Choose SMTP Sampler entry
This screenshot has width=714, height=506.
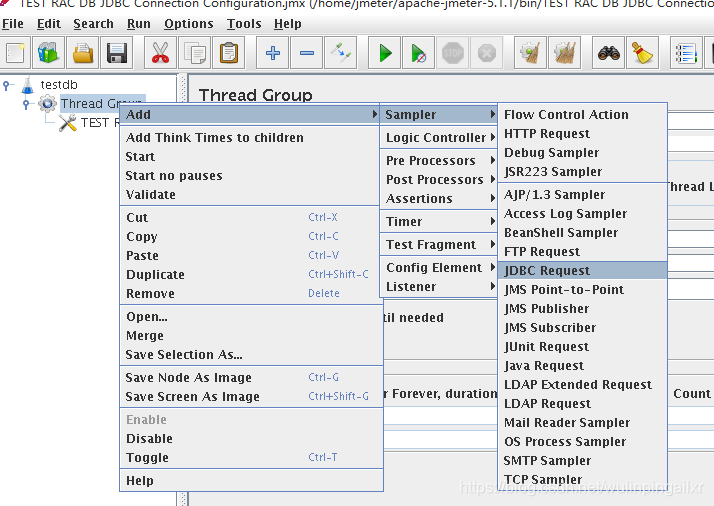coord(583,461)
